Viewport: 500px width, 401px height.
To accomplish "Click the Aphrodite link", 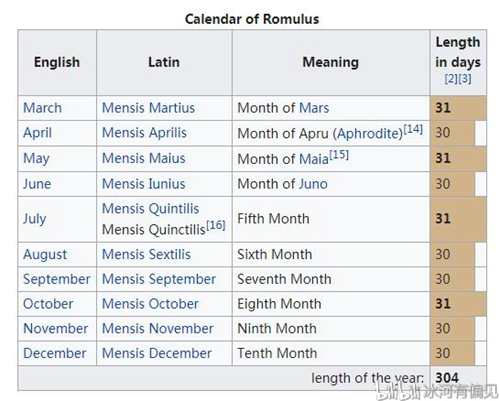I will [x=370, y=134].
